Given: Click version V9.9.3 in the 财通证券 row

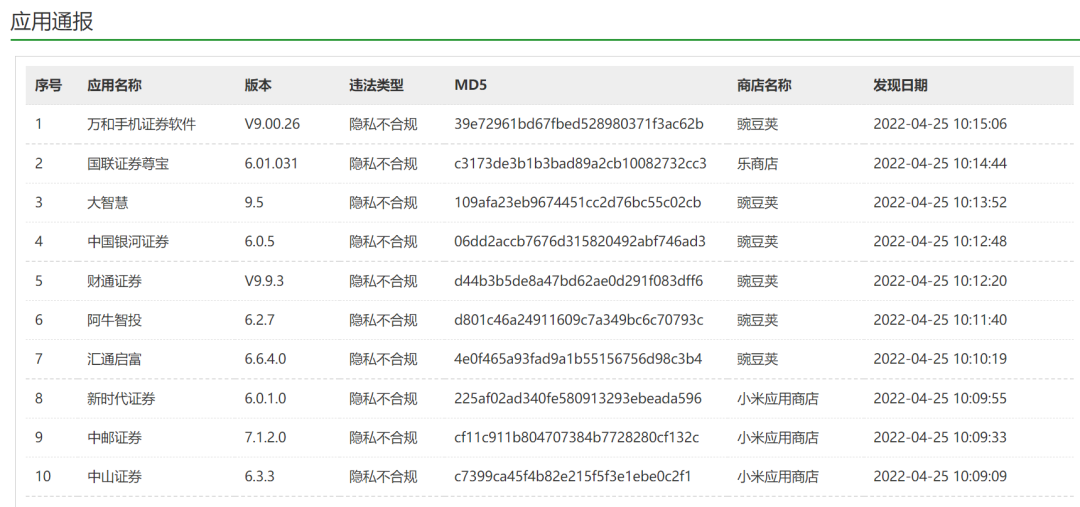Looking at the screenshot, I should click(264, 281).
